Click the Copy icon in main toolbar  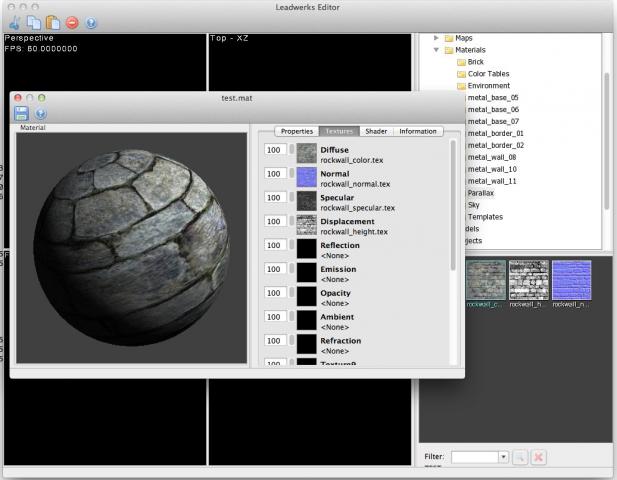click(x=33, y=22)
